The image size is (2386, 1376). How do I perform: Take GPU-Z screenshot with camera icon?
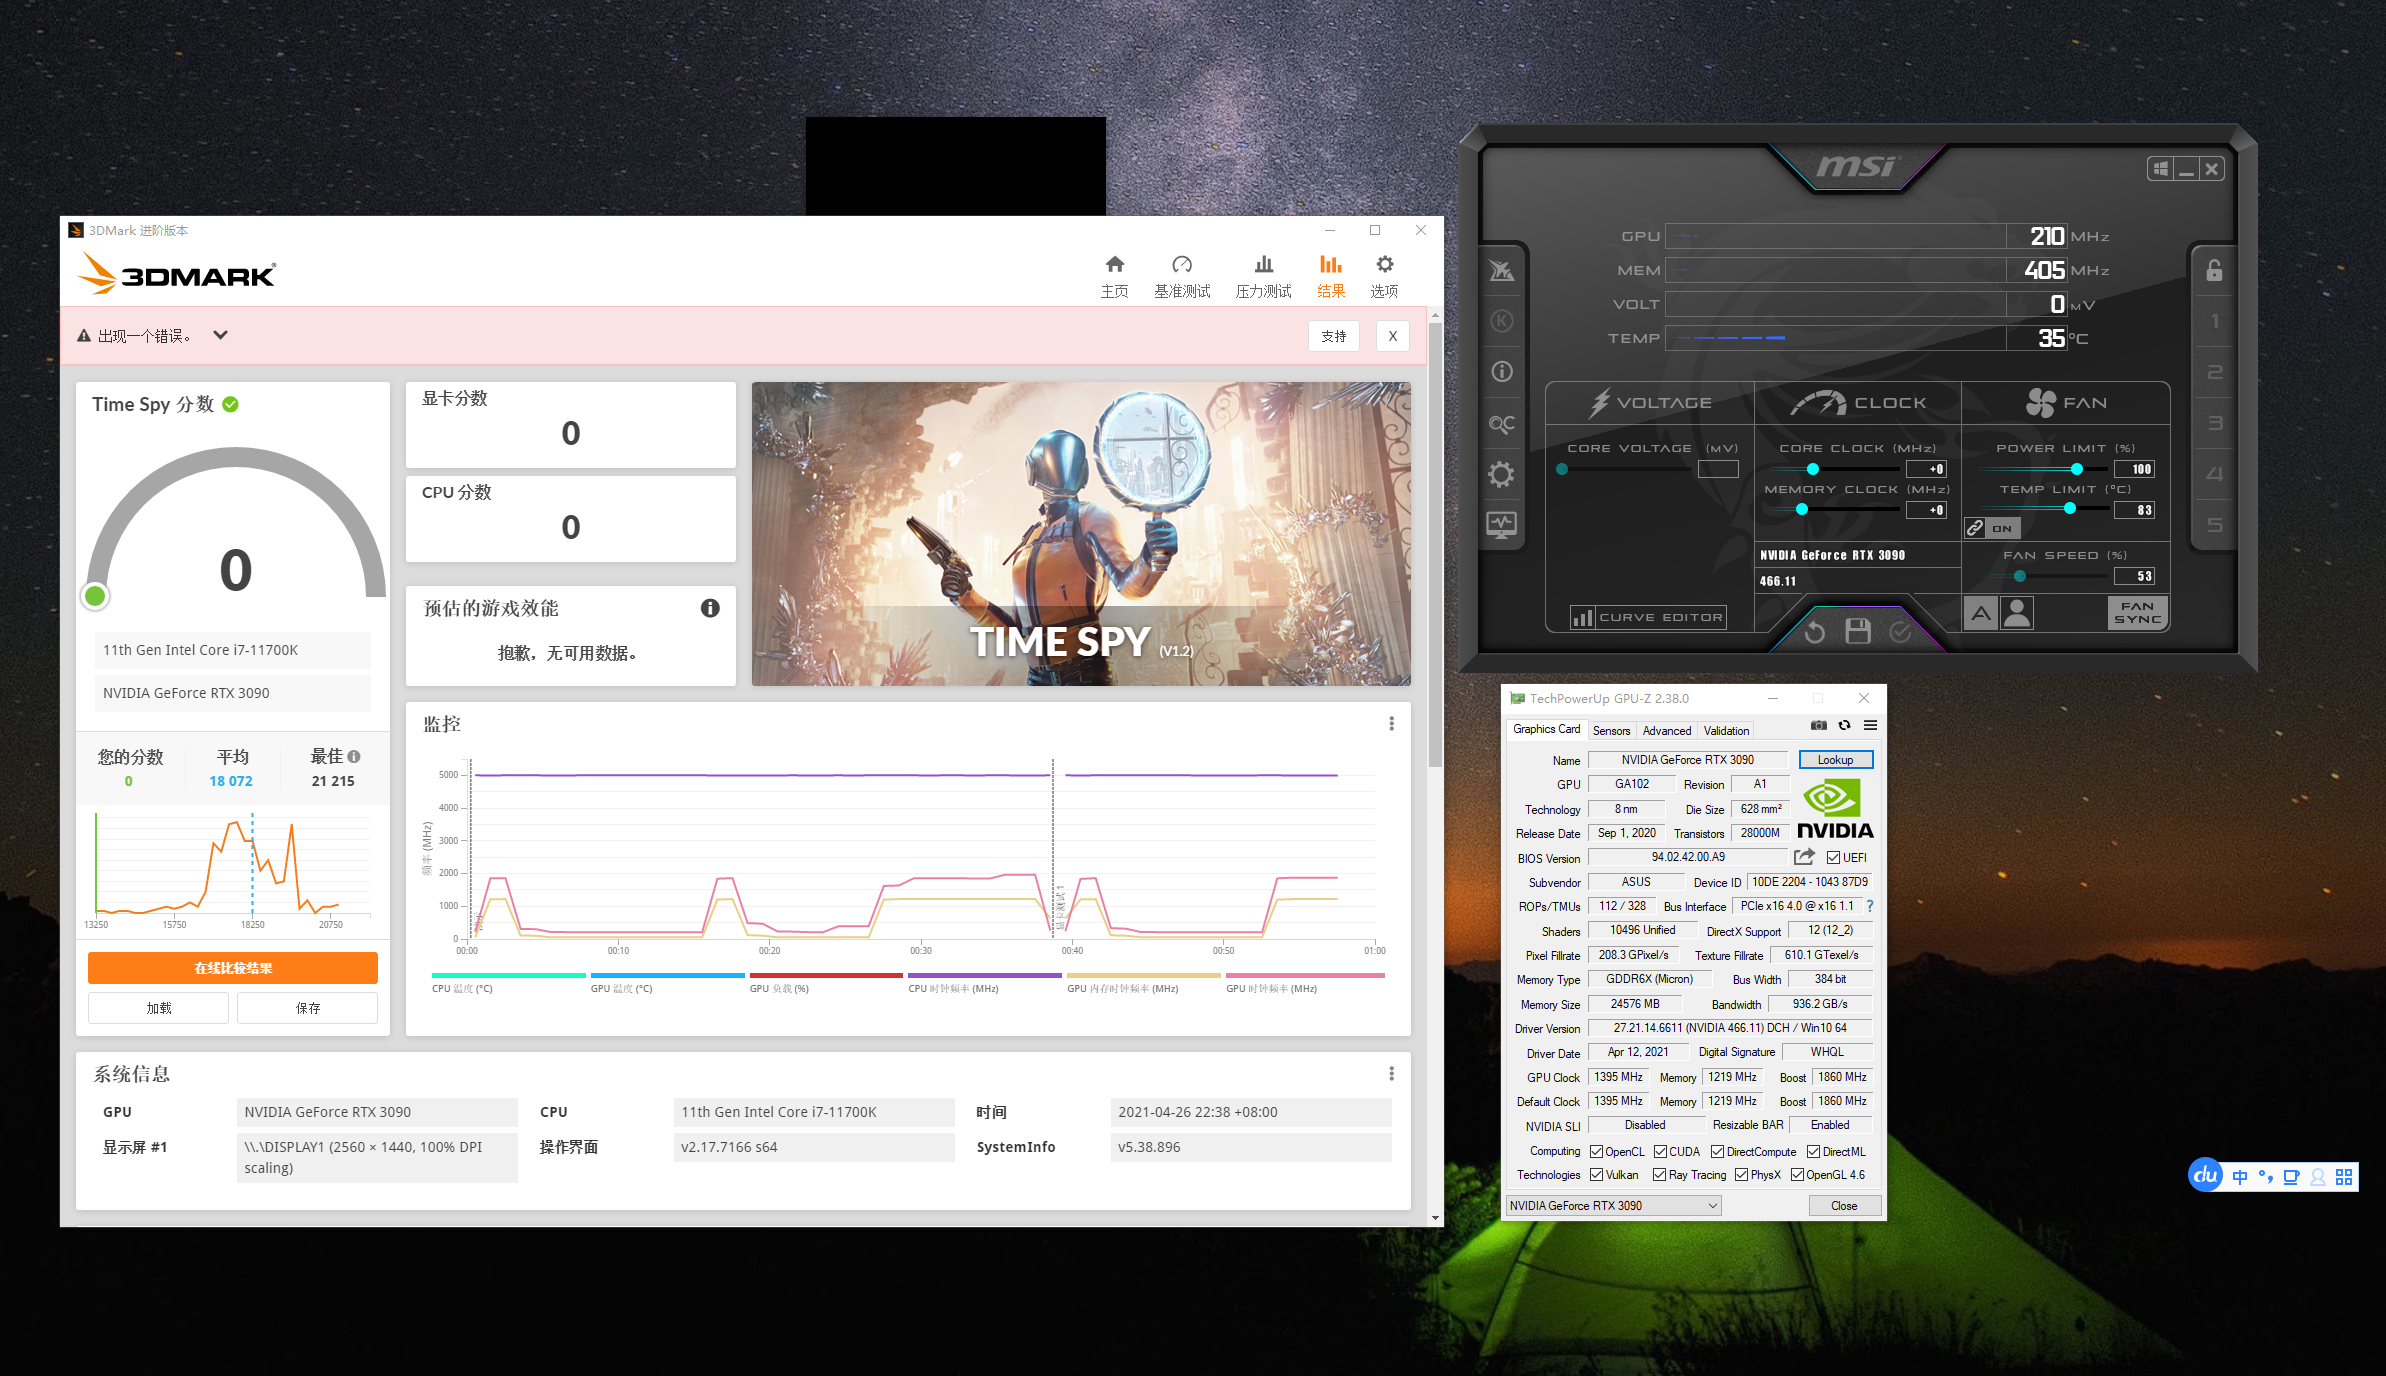(1818, 726)
